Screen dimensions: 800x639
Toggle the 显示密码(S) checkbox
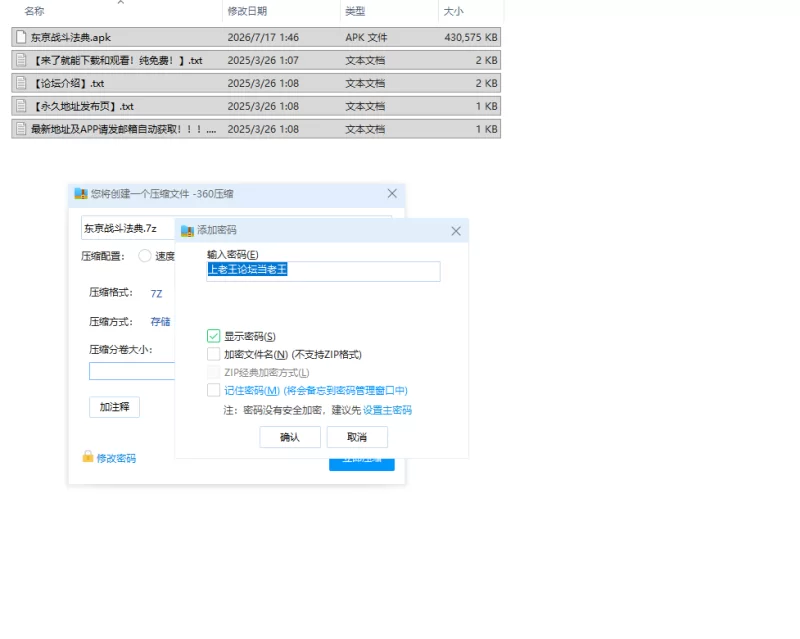point(213,336)
